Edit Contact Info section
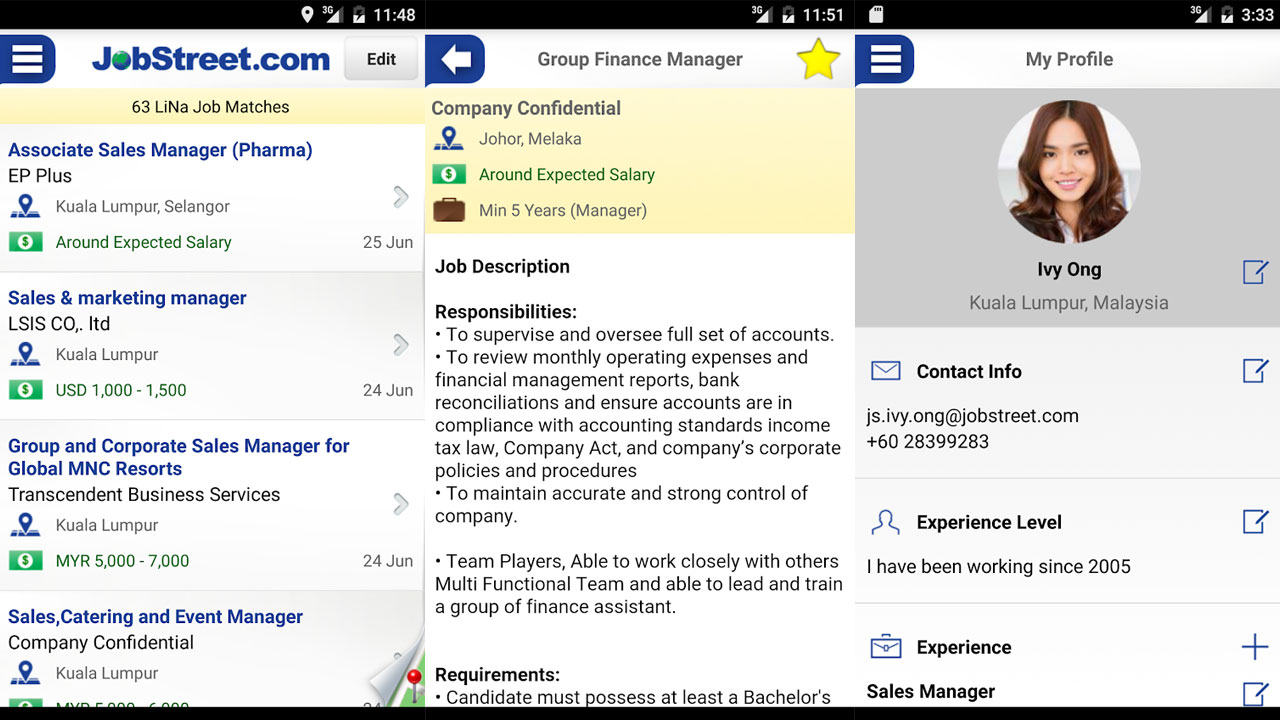The width and height of the screenshot is (1280, 720). (x=1255, y=371)
